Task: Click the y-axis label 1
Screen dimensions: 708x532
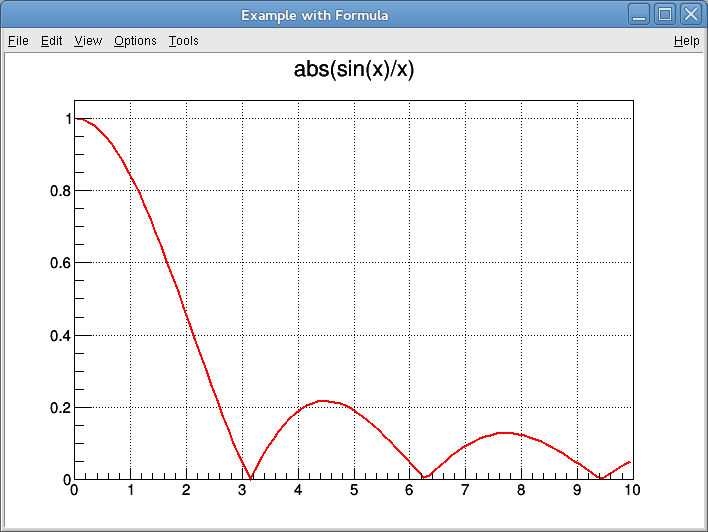Action: click(x=68, y=119)
